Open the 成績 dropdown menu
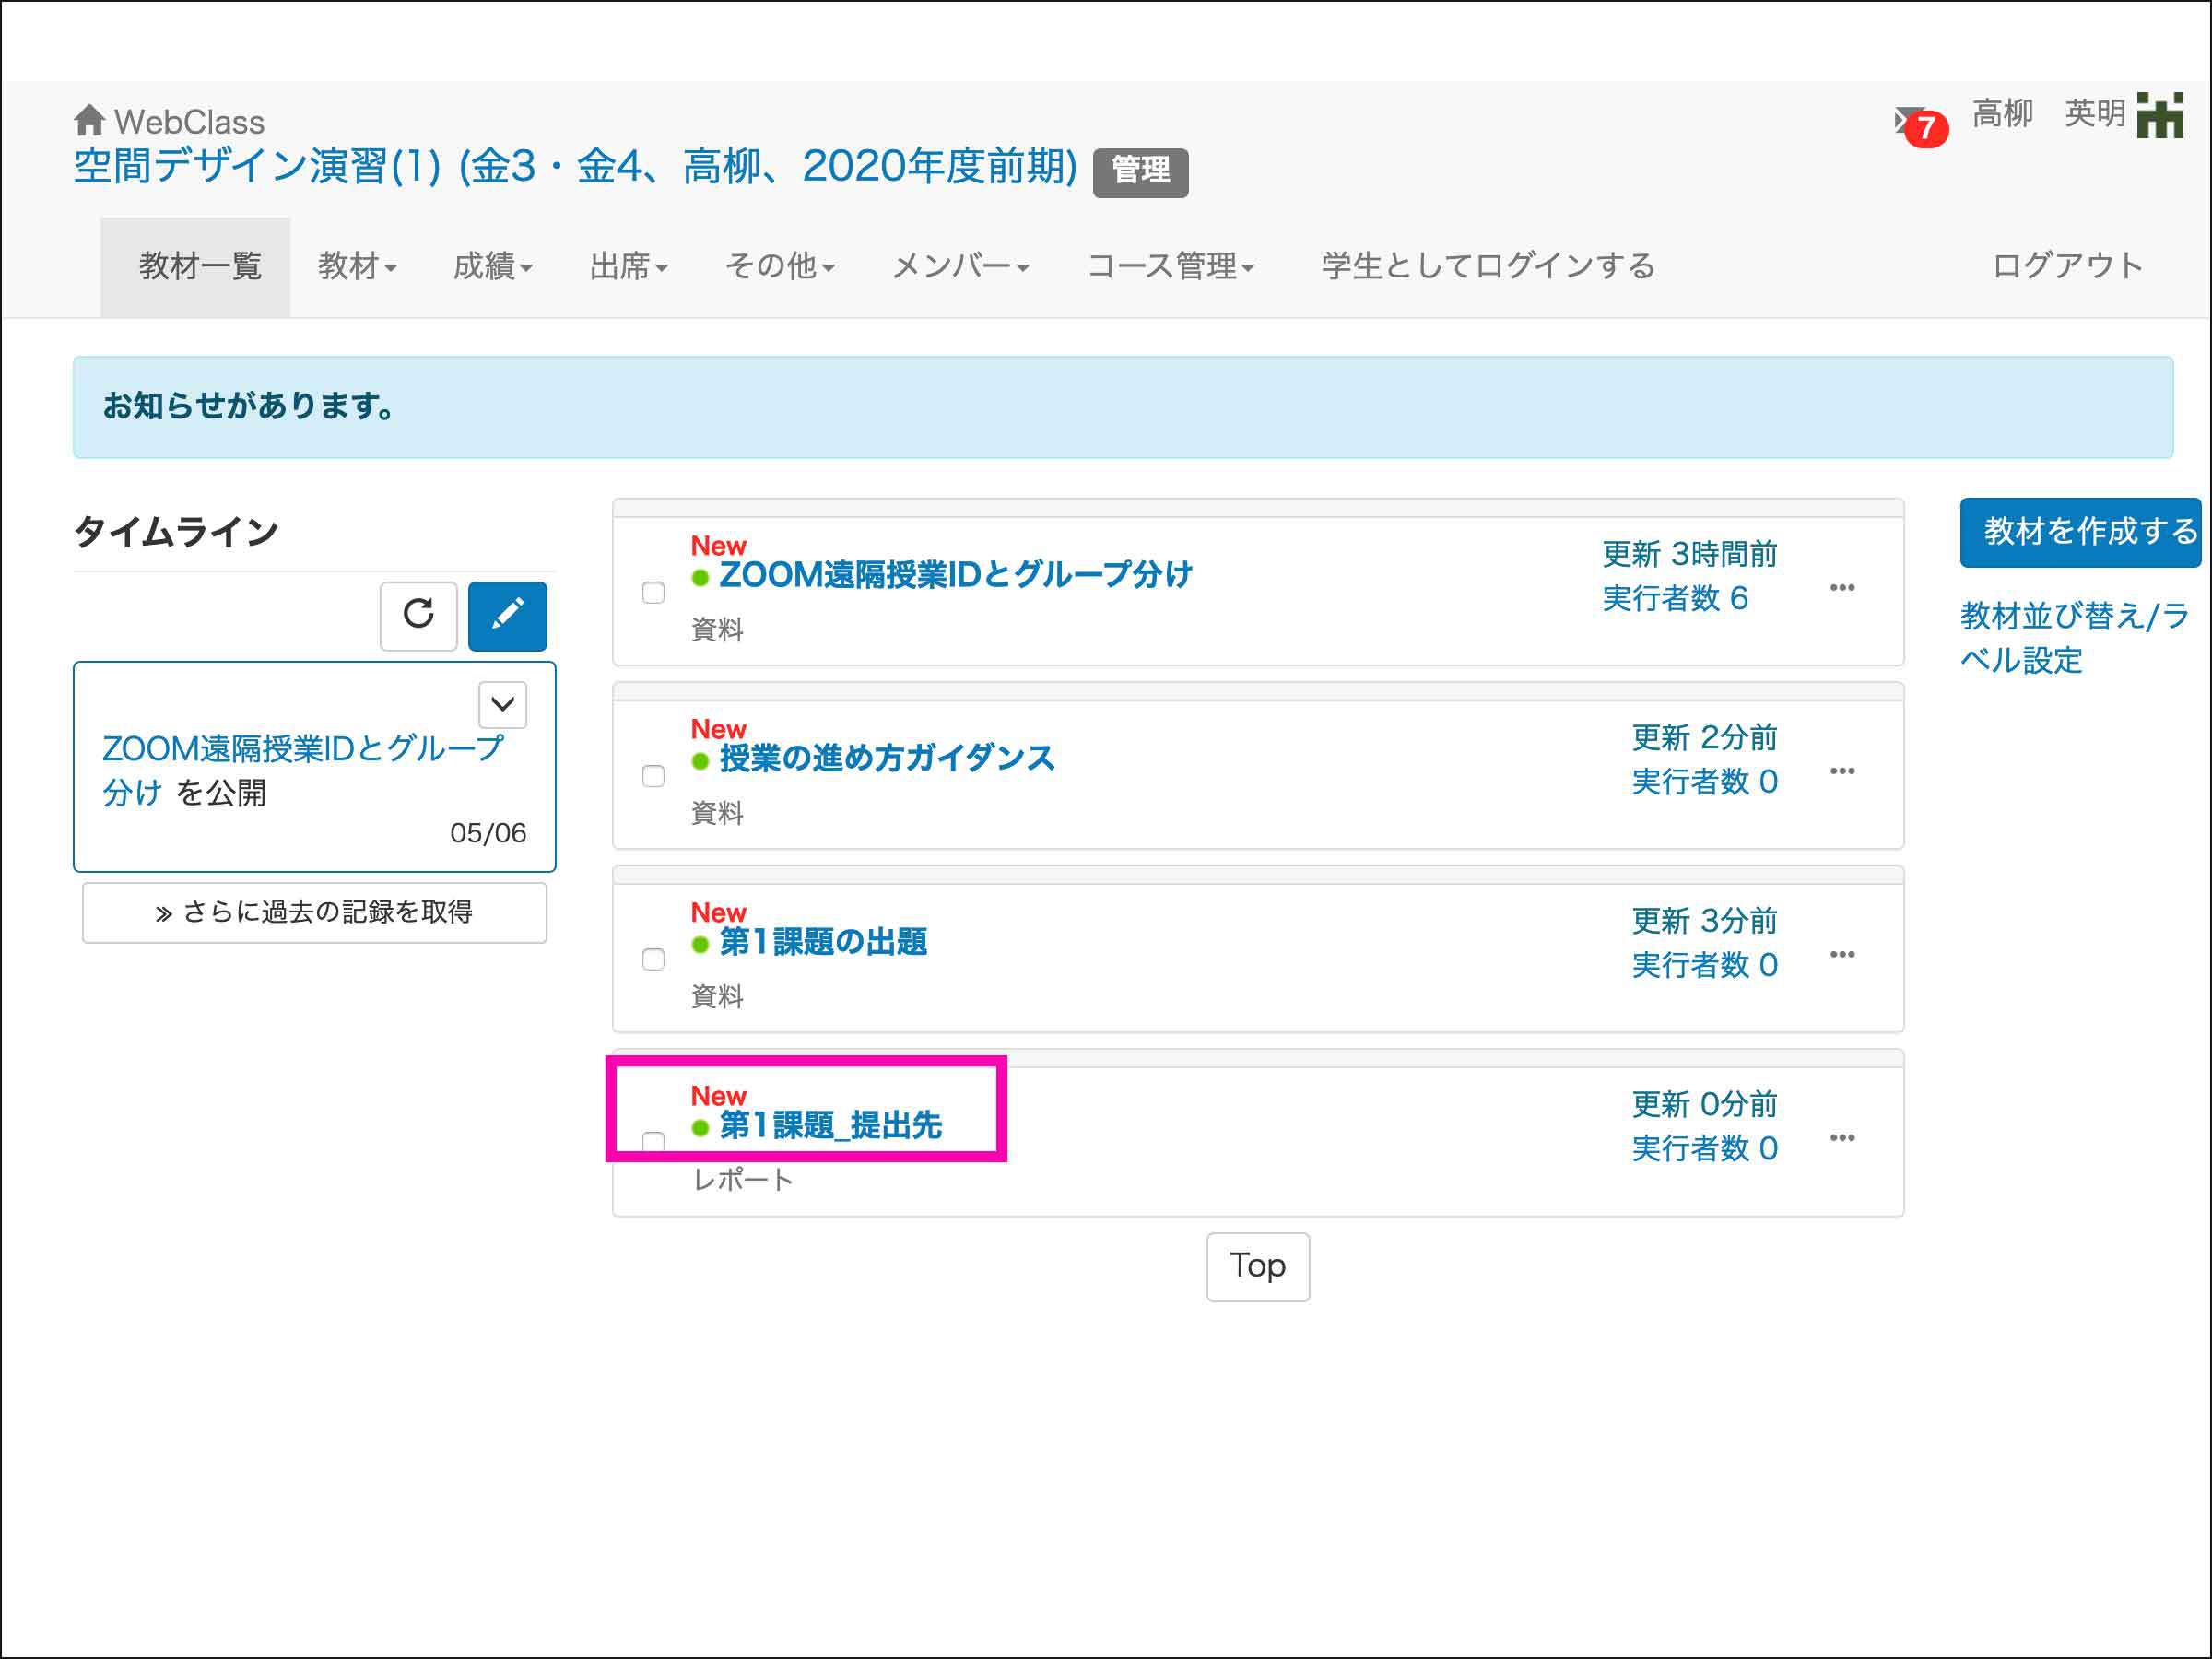The width and height of the screenshot is (2212, 1659). tap(492, 266)
